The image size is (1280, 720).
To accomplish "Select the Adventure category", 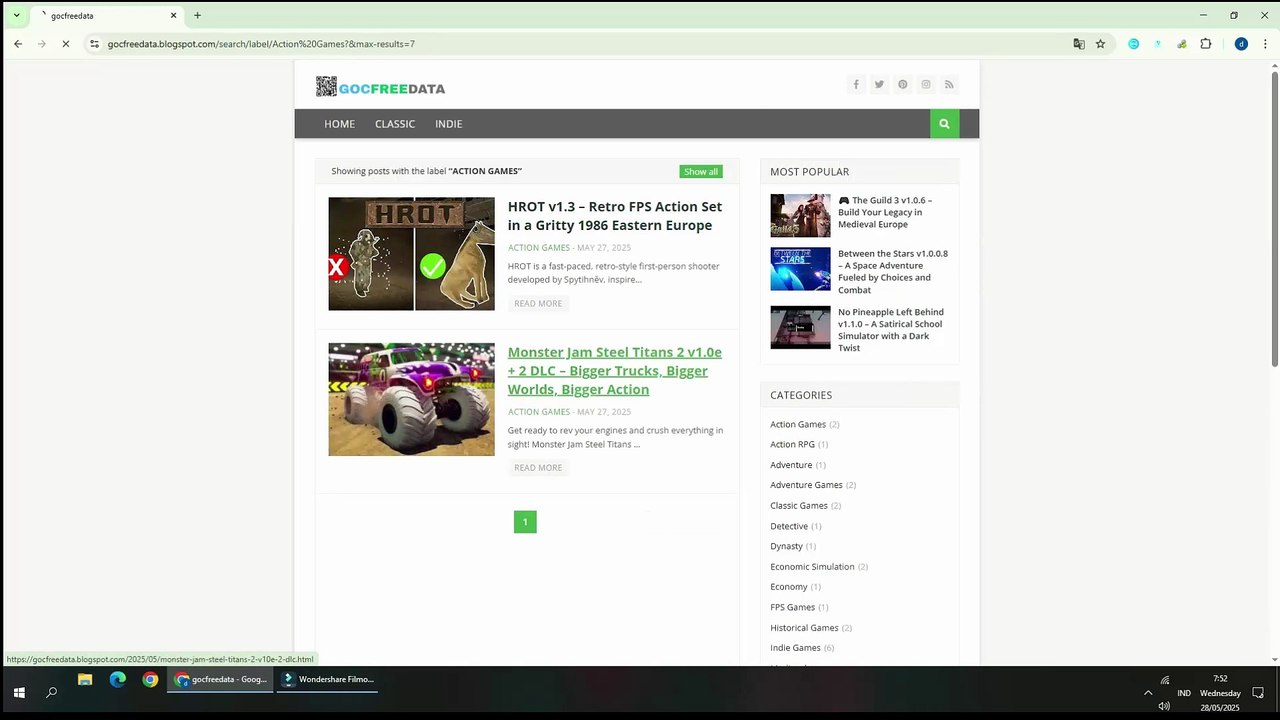I will tap(791, 465).
